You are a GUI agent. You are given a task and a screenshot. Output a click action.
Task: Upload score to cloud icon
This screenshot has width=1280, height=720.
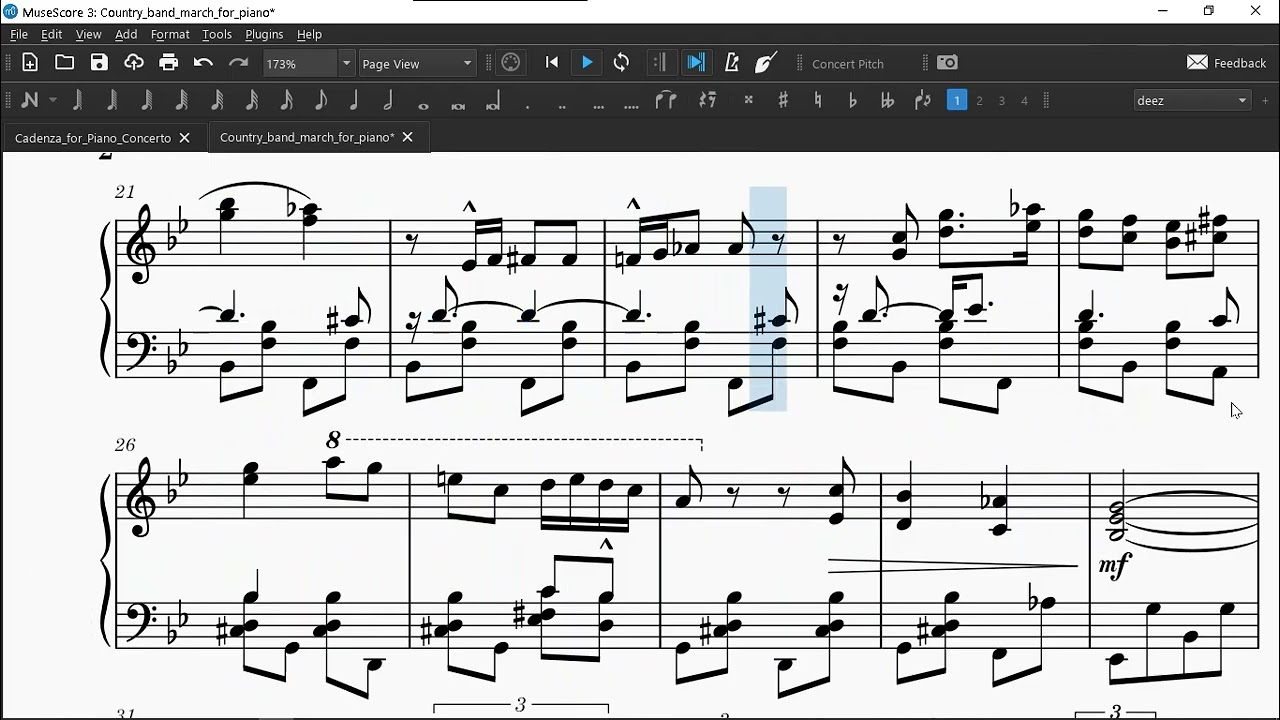point(134,63)
